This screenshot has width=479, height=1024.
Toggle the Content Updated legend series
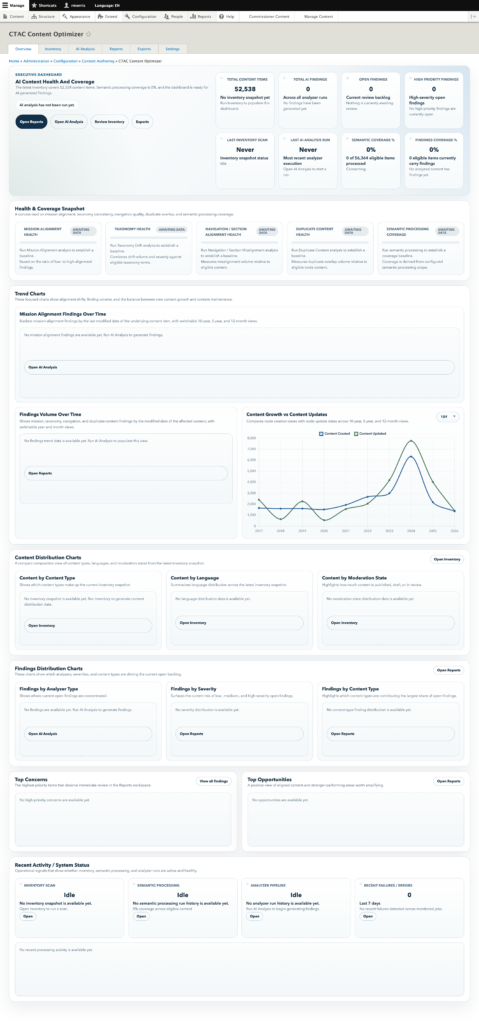[x=370, y=434]
